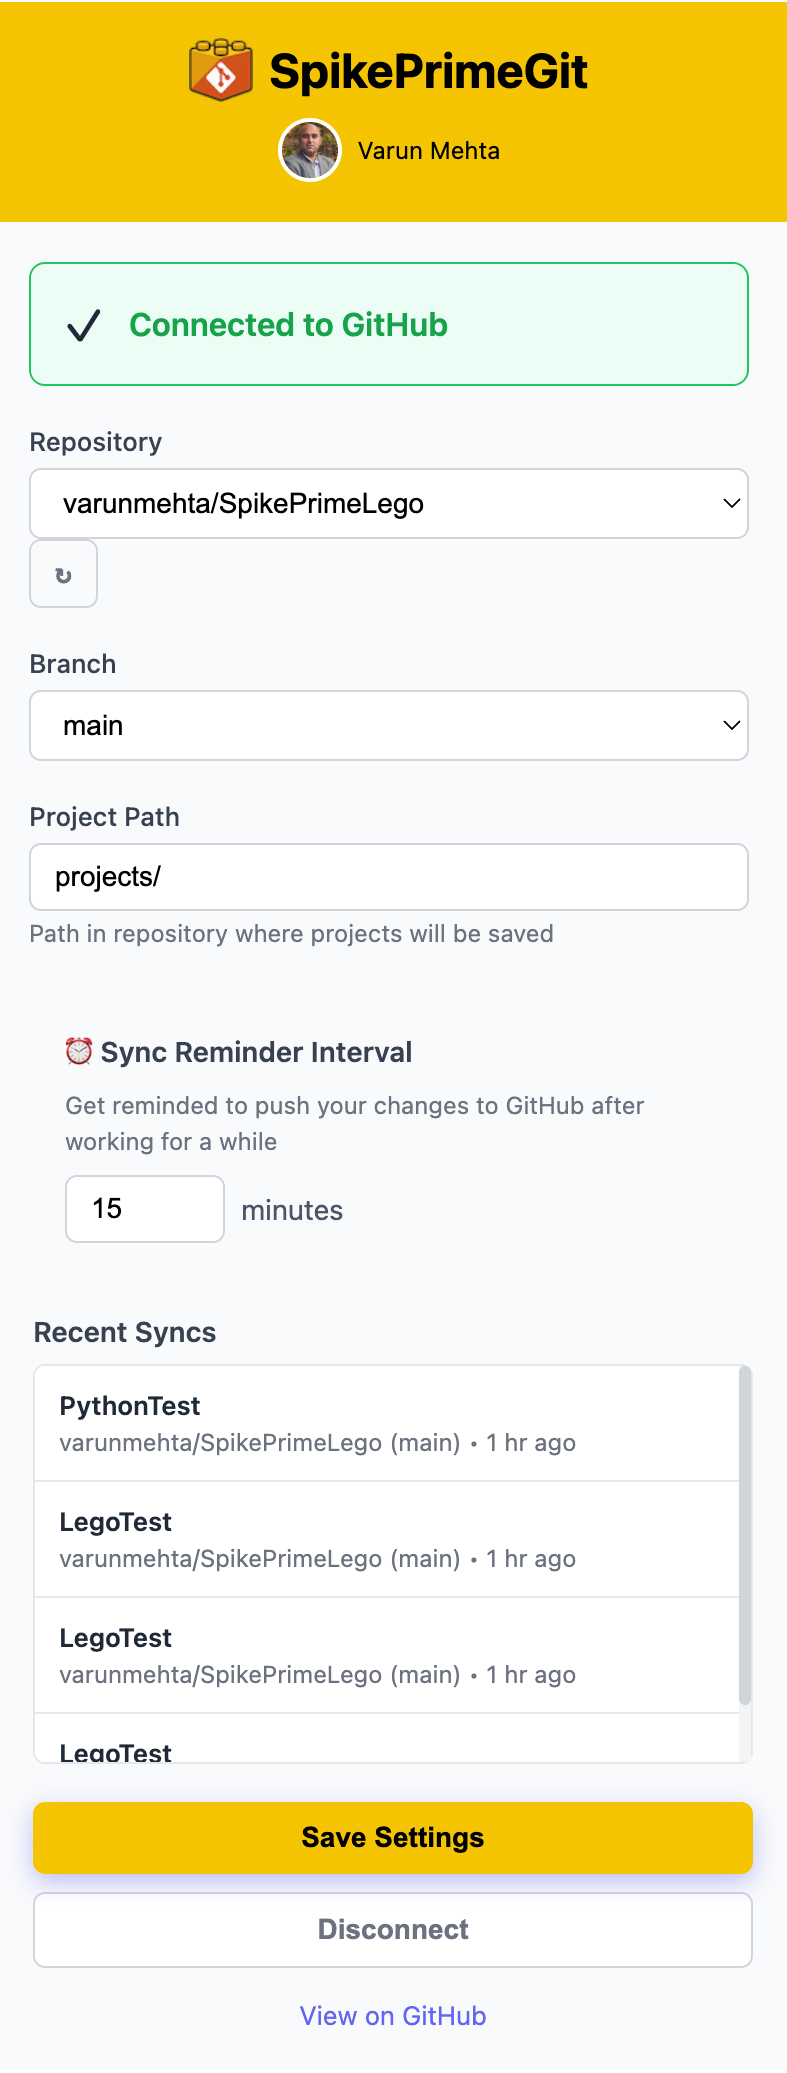Select the Repository dropdown chevron

click(x=729, y=504)
